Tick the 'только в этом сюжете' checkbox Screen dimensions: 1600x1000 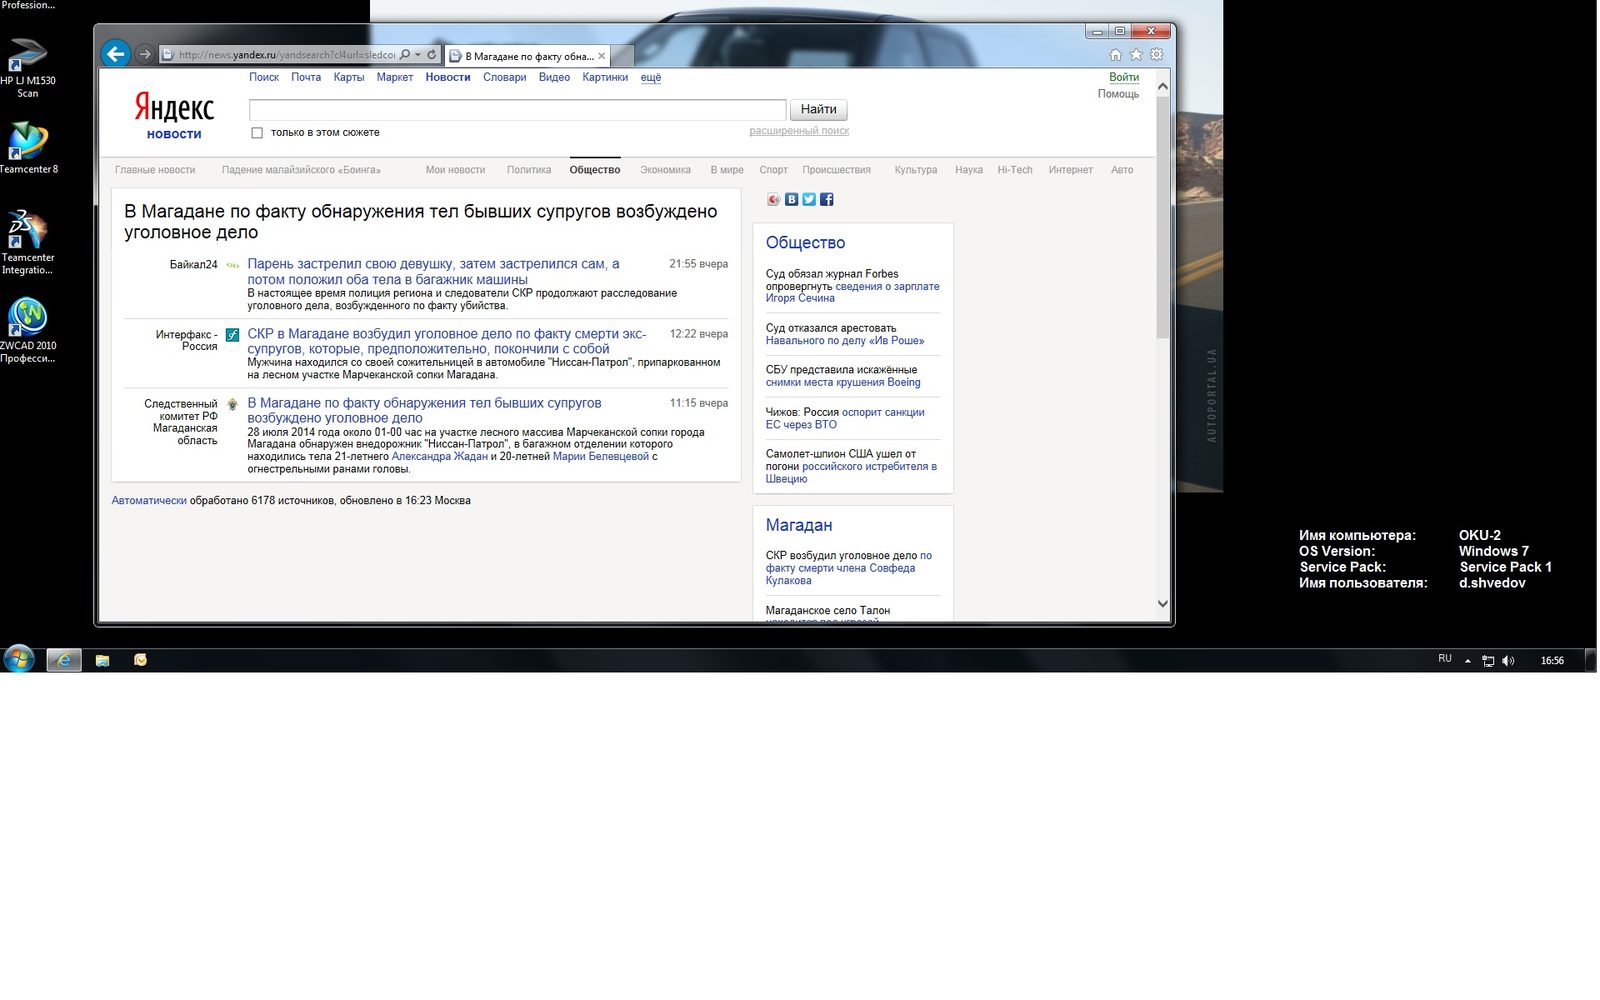(257, 133)
